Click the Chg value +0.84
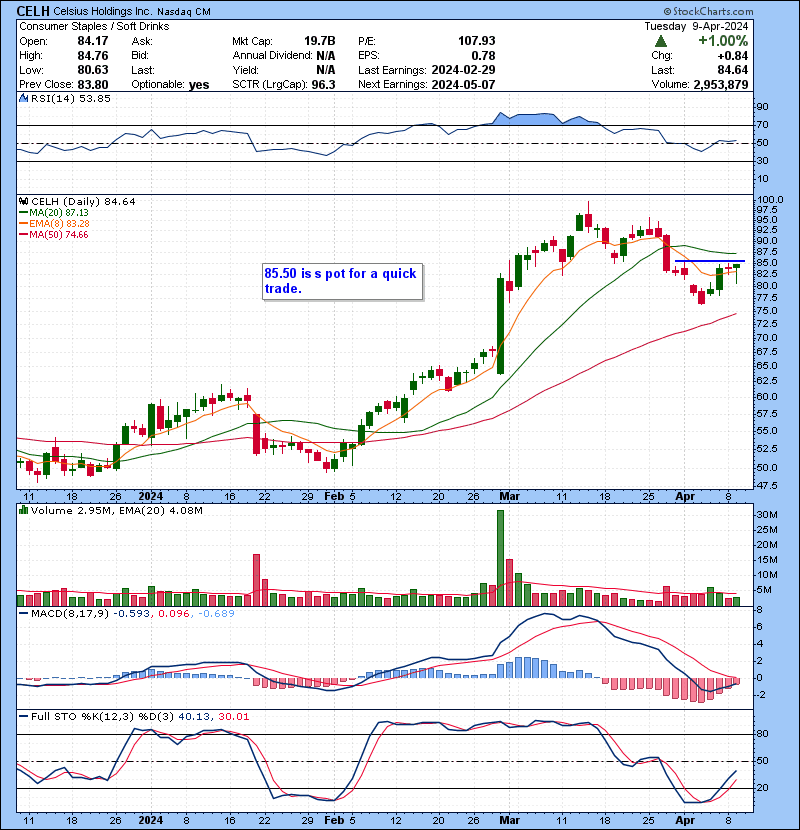This screenshot has height=830, width=800. coord(733,56)
